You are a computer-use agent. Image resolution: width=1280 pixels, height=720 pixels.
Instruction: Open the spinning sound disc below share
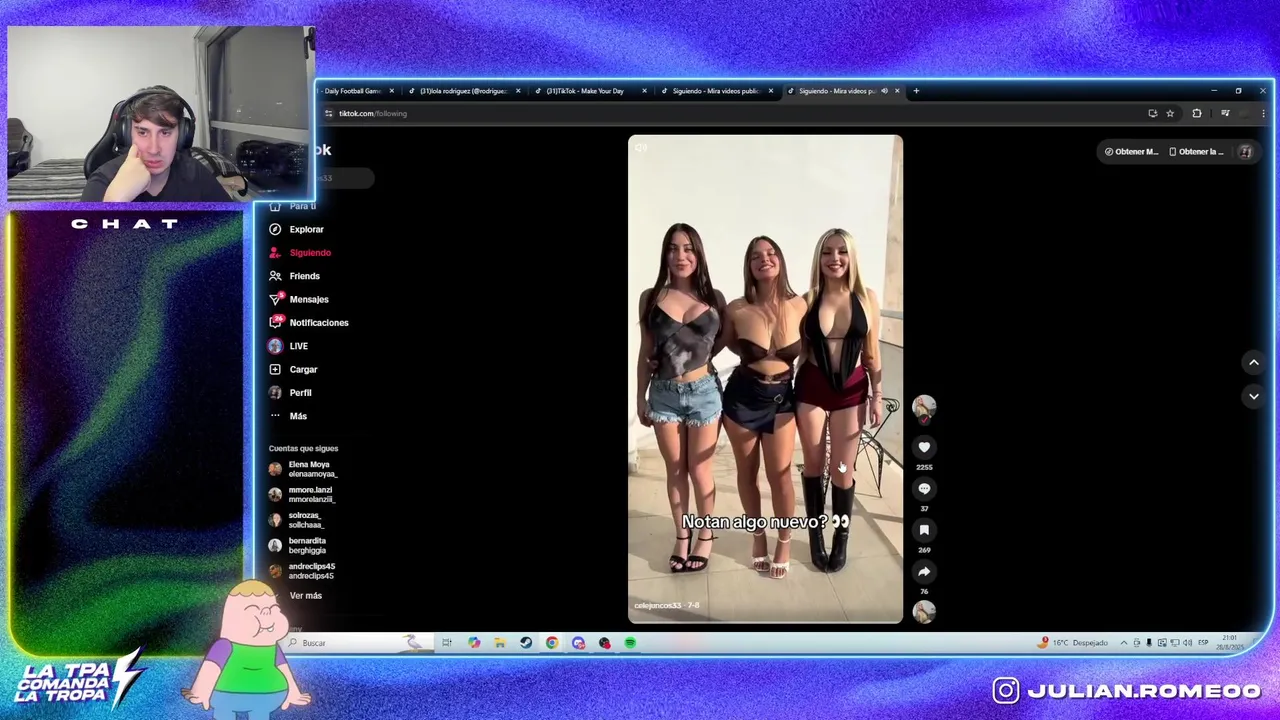click(x=924, y=611)
